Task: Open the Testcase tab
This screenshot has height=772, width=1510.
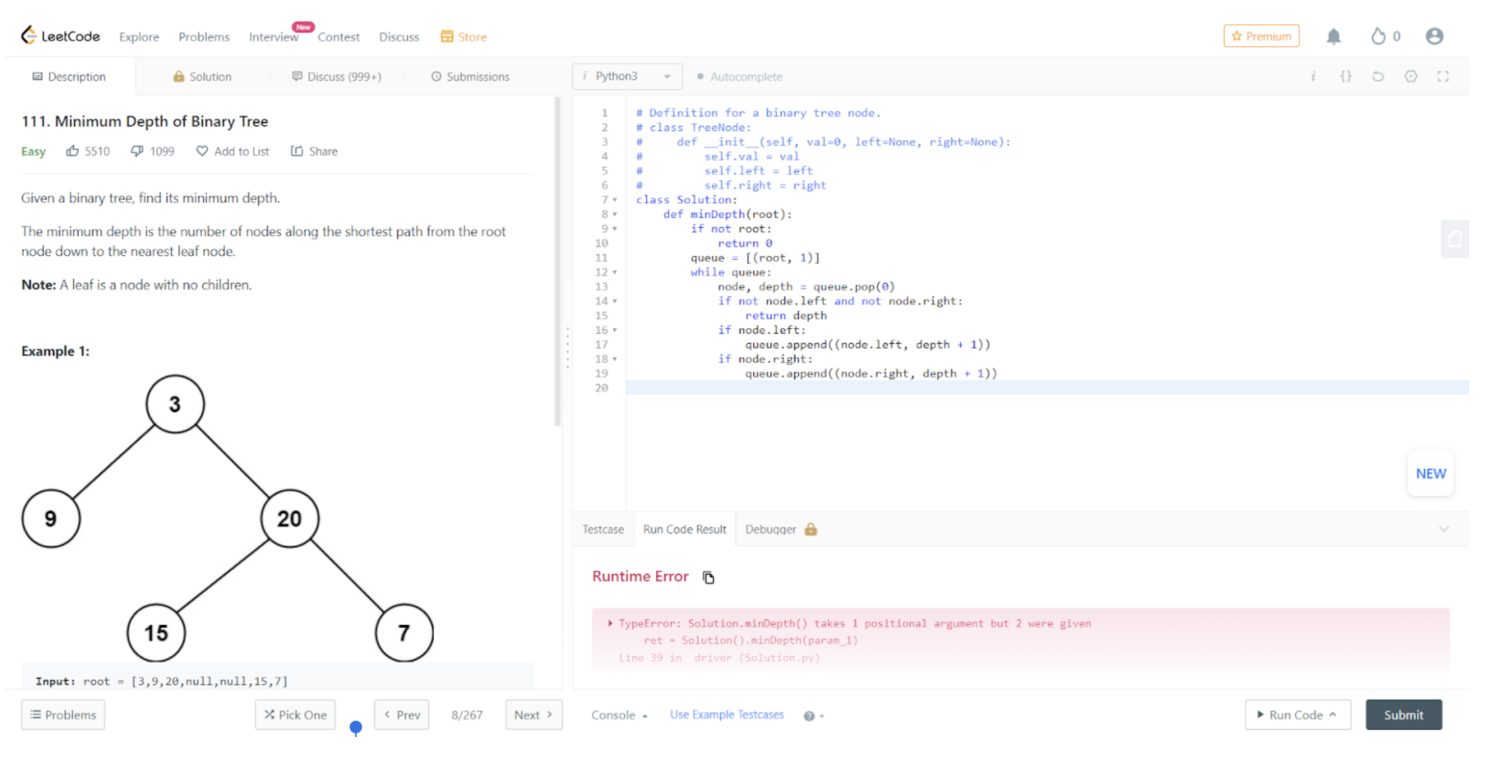Action: [603, 529]
